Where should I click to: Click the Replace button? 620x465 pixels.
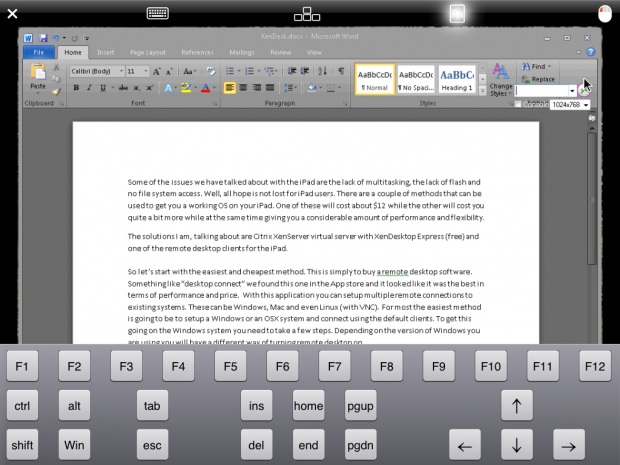[x=538, y=79]
